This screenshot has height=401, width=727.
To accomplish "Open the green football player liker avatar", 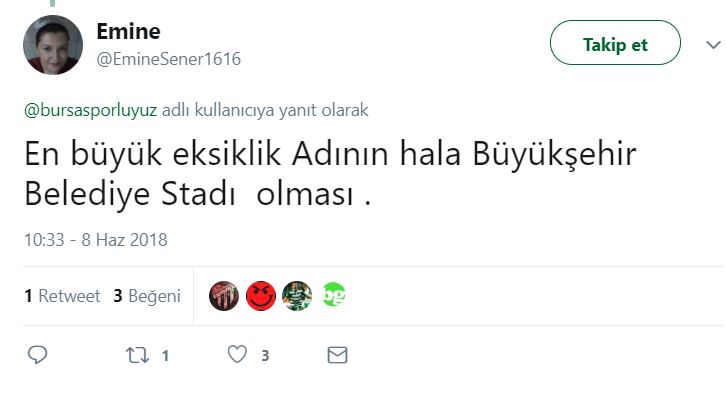I will coord(297,296).
